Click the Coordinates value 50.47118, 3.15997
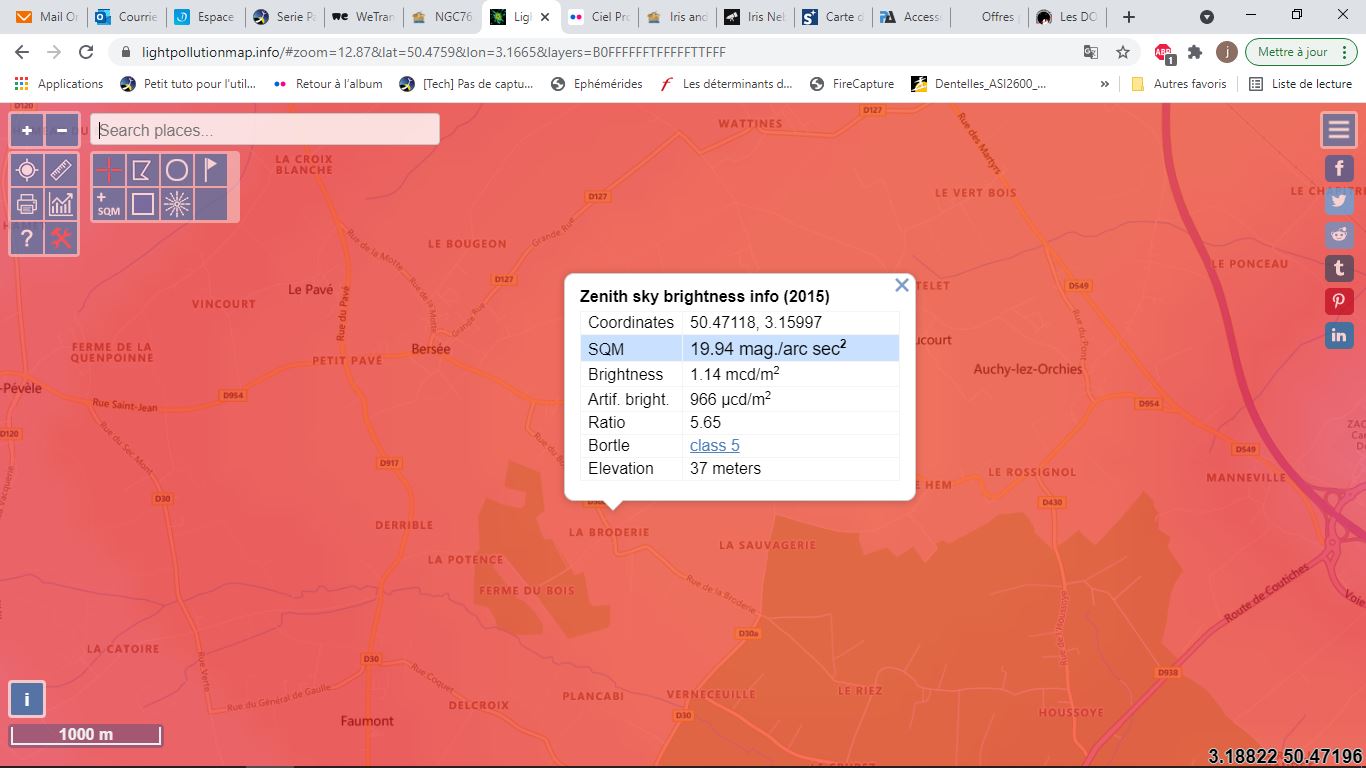1366x768 pixels. [756, 322]
